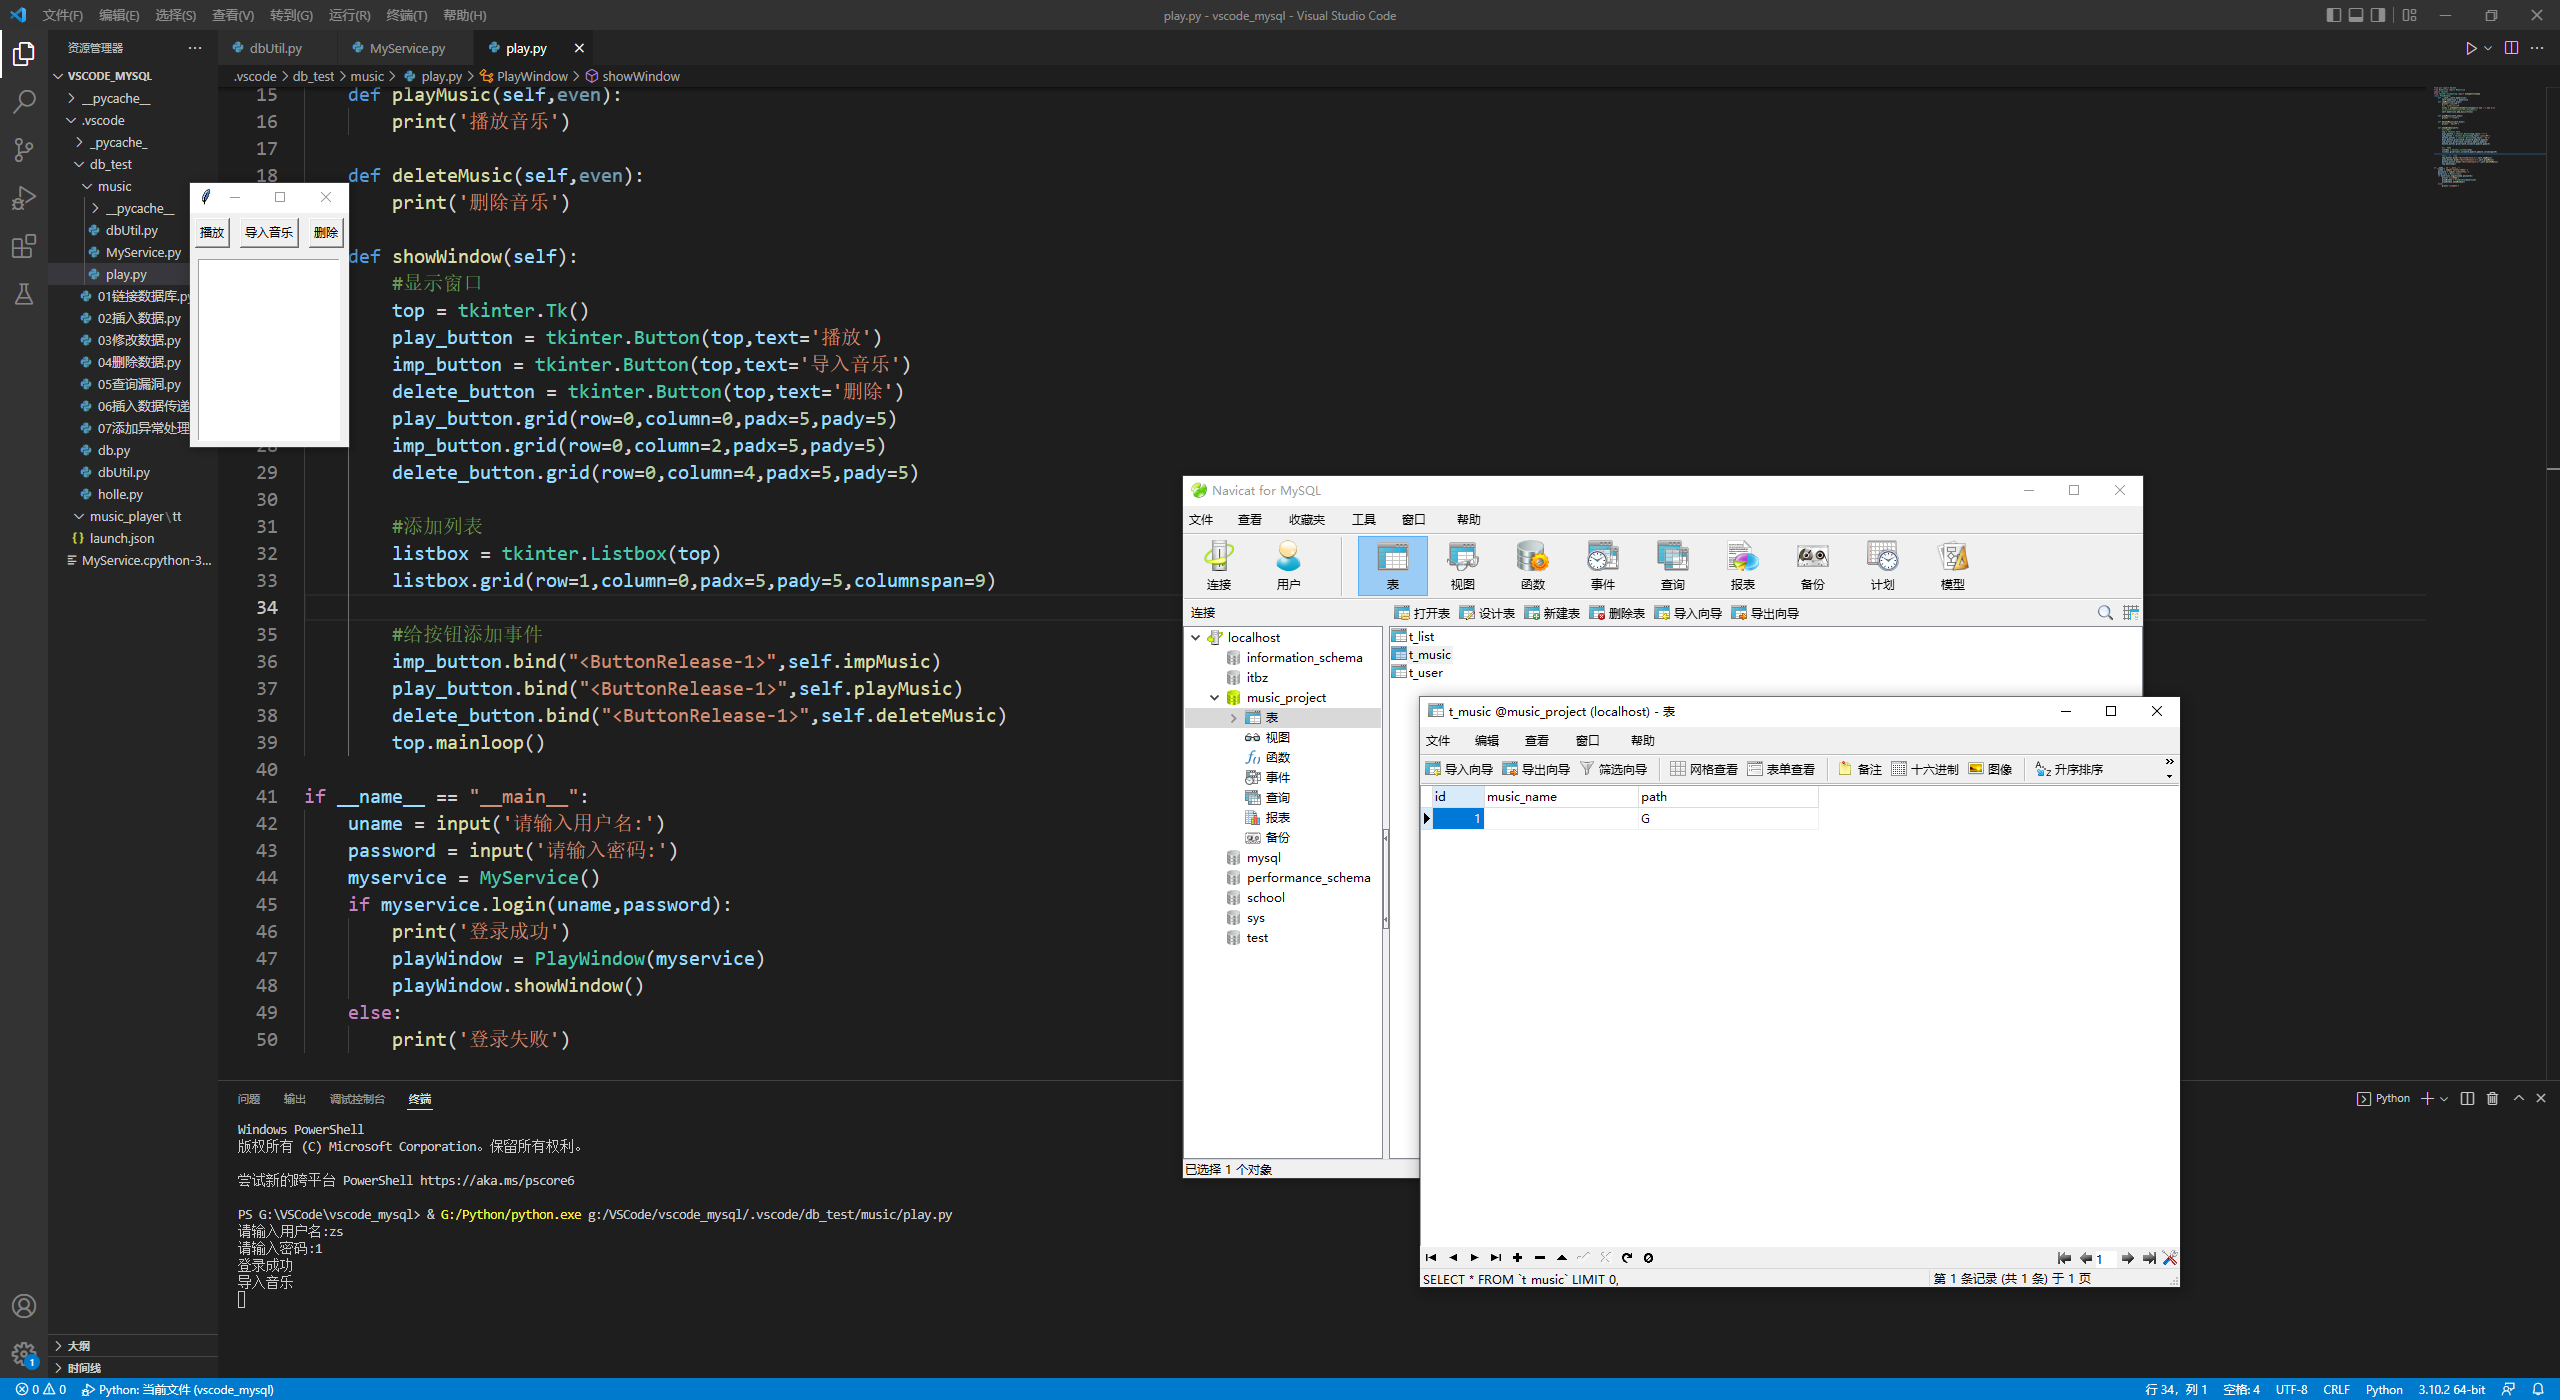Screen dimensions: 2560x1400
Task: Toggle the primary sidebar layout icon
Action: pos(2333,15)
